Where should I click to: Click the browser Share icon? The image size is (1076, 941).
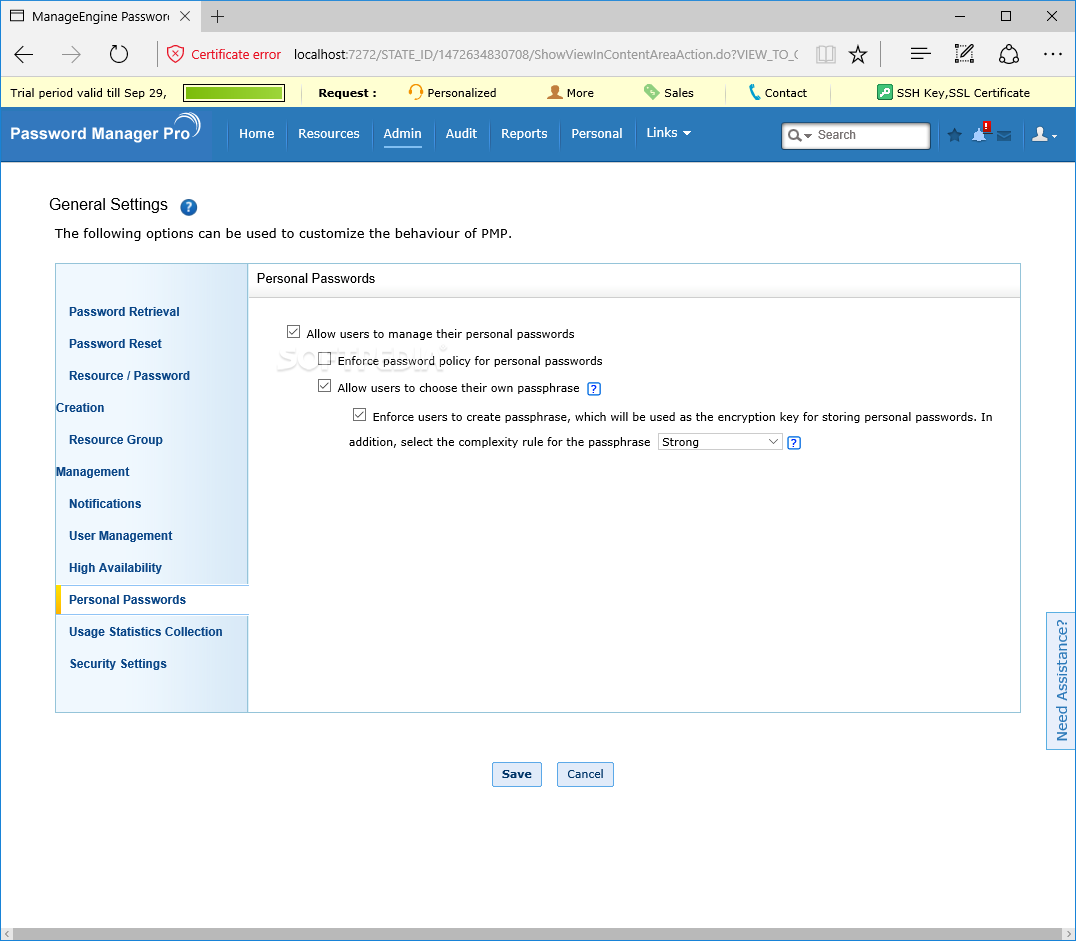click(x=1009, y=54)
